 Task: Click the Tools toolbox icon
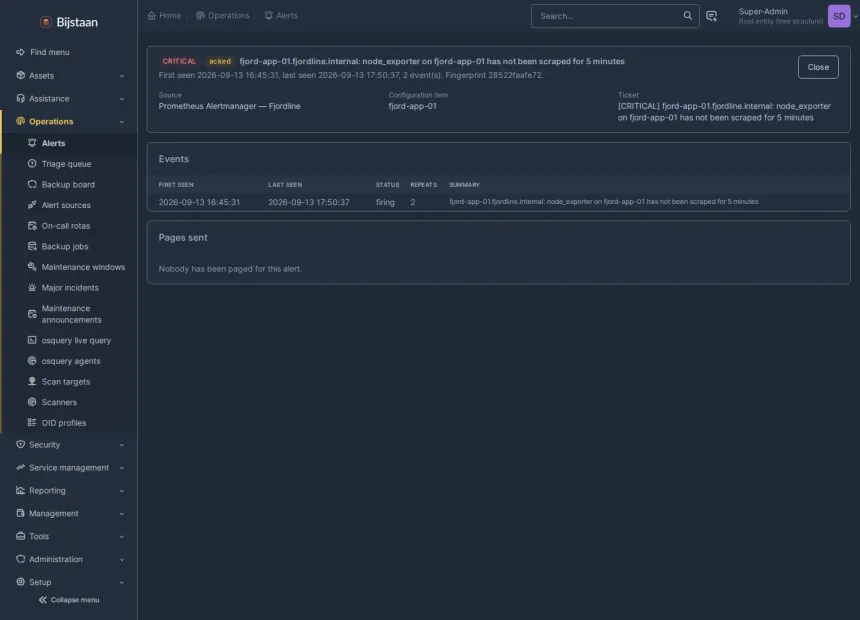20,536
